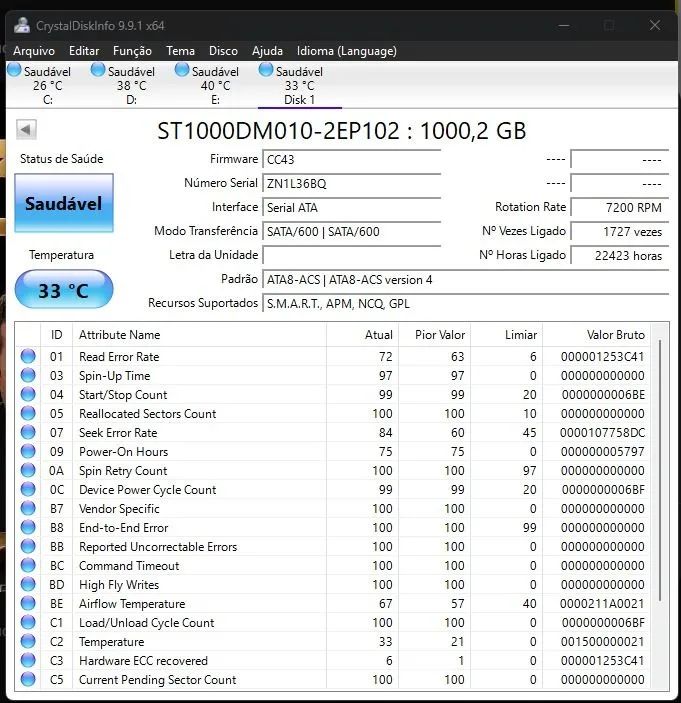
Task: Select the Disk 1 tab
Action: [299, 85]
